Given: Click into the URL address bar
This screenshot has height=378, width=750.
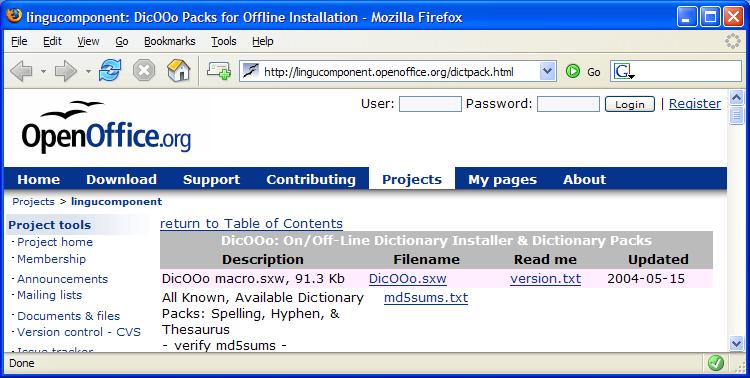Looking at the screenshot, I should 399,72.
